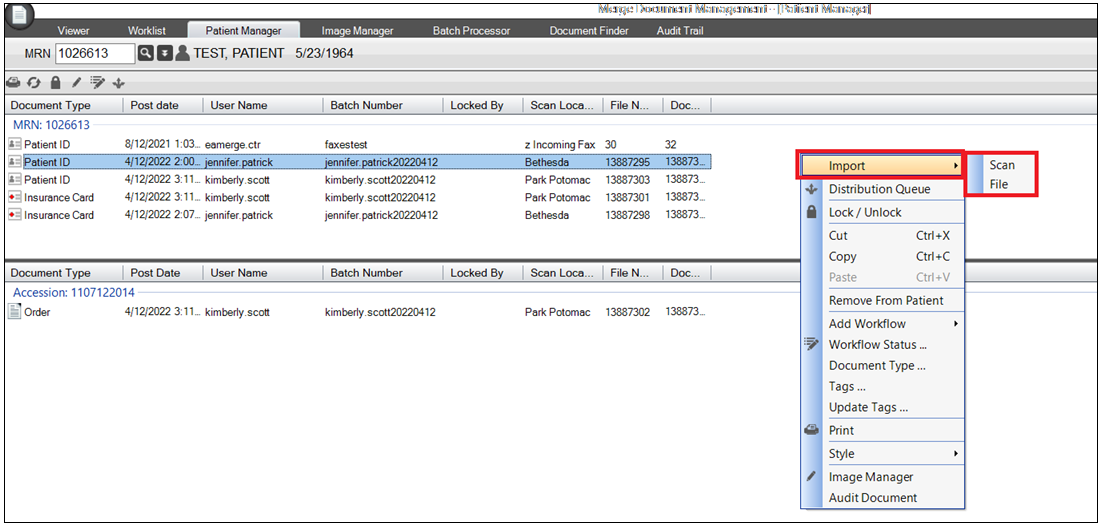Go to the Document Finder tab
Viewport: 1104px width, 527px height.
[589, 31]
